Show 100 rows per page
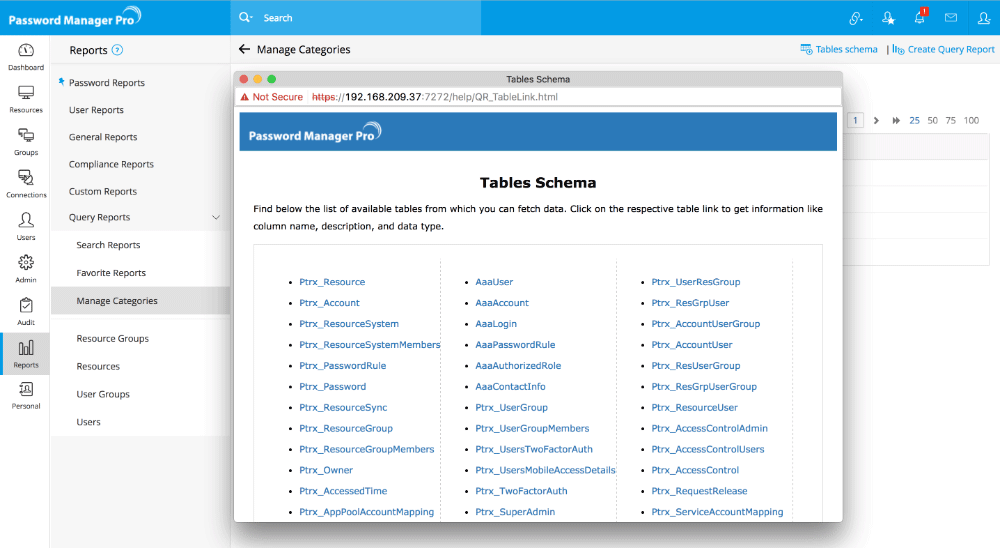Viewport: 1000px width, 548px height. click(x=971, y=121)
